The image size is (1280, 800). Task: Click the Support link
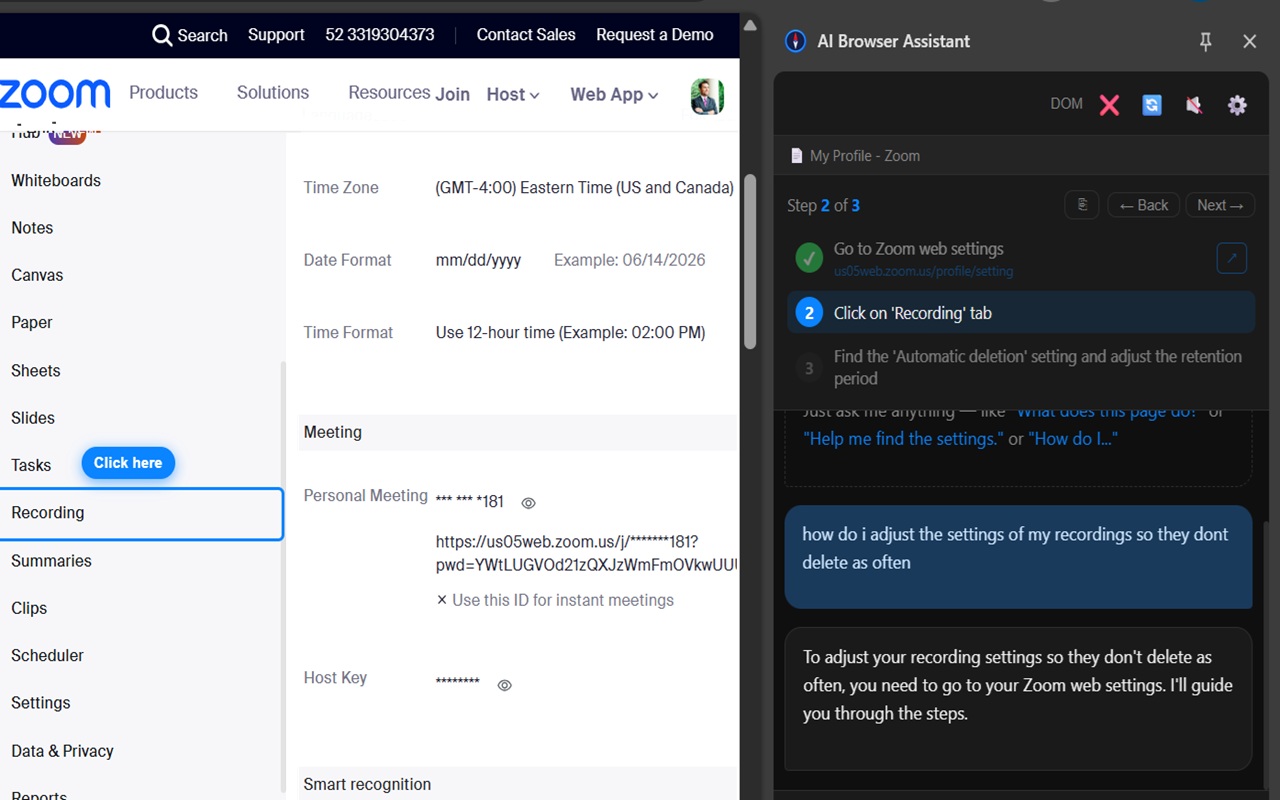coord(276,35)
